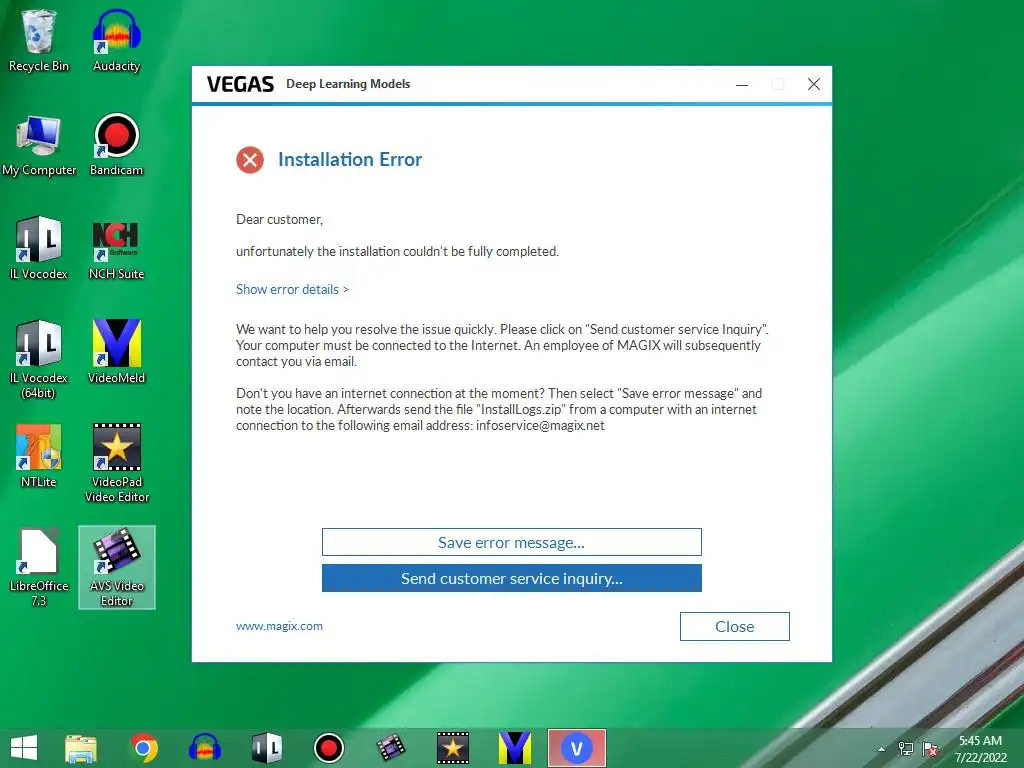The height and width of the screenshot is (768, 1024).
Task: Select the LibreOffice 7.3 desktop shortcut
Action: click(x=39, y=568)
